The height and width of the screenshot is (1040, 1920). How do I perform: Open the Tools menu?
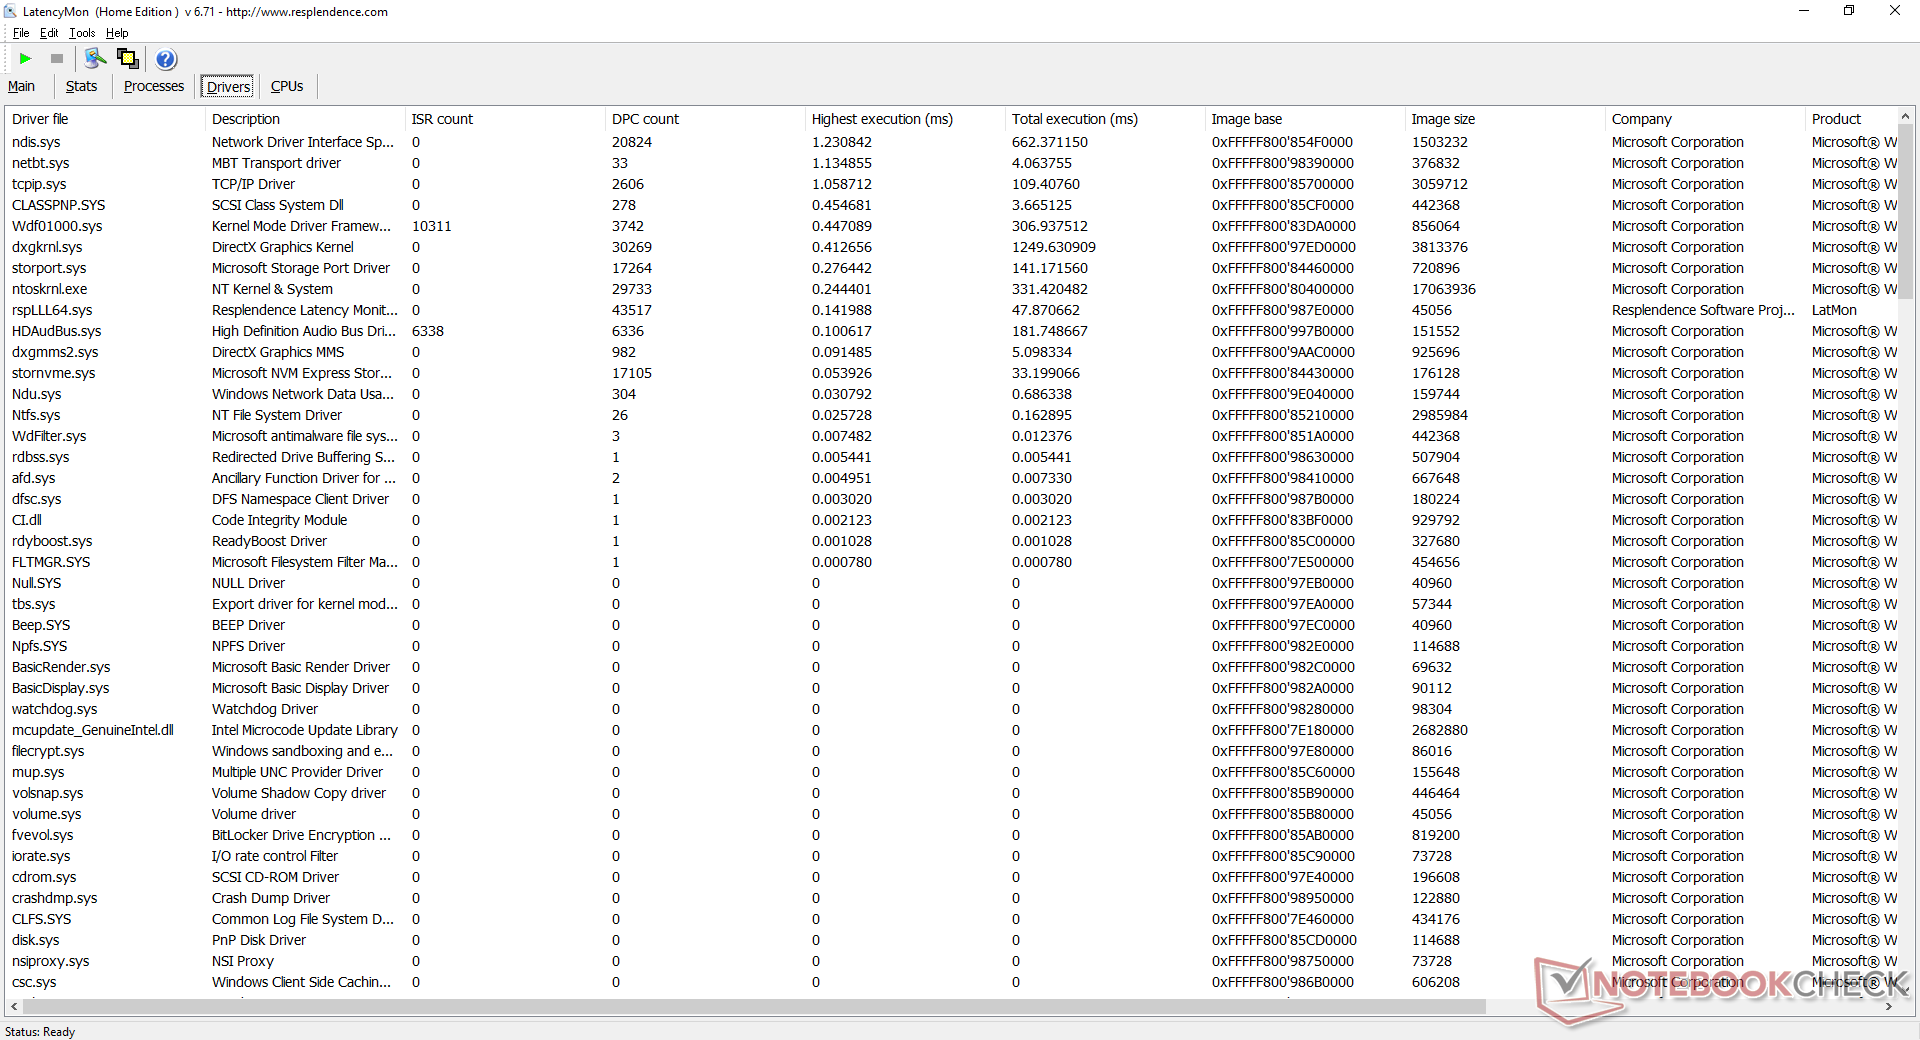coord(82,33)
